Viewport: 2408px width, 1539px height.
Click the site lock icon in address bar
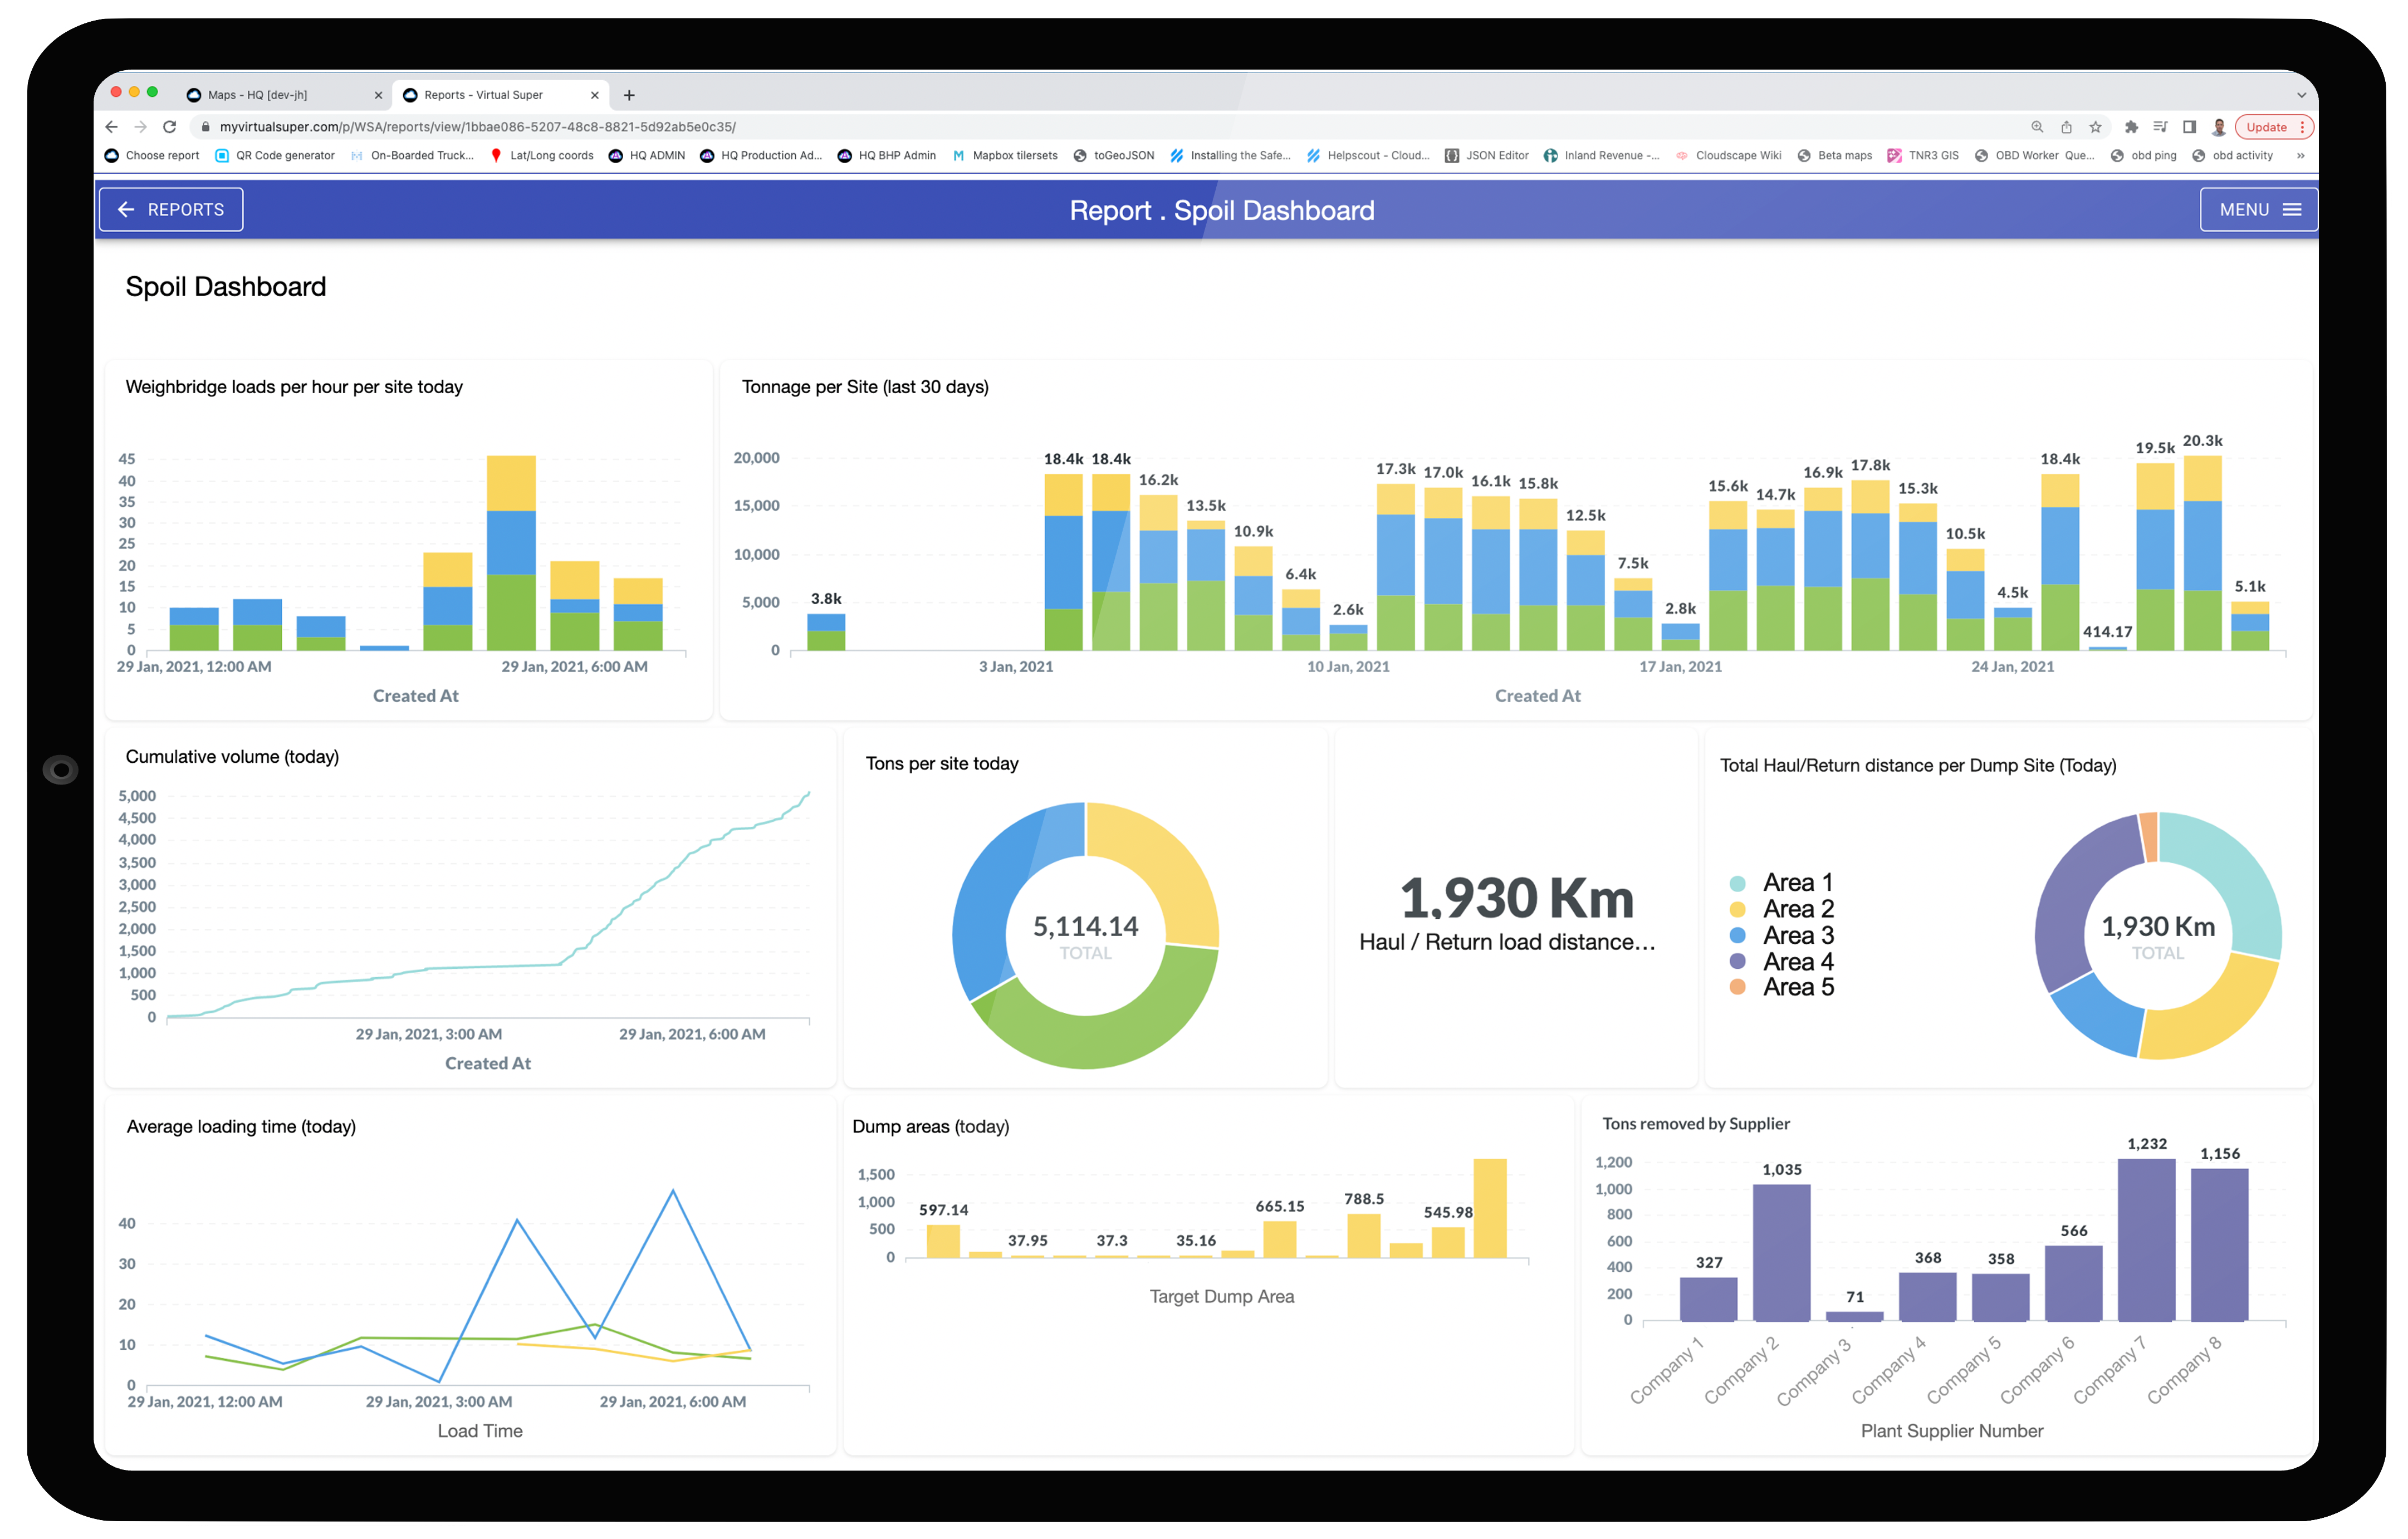206,127
